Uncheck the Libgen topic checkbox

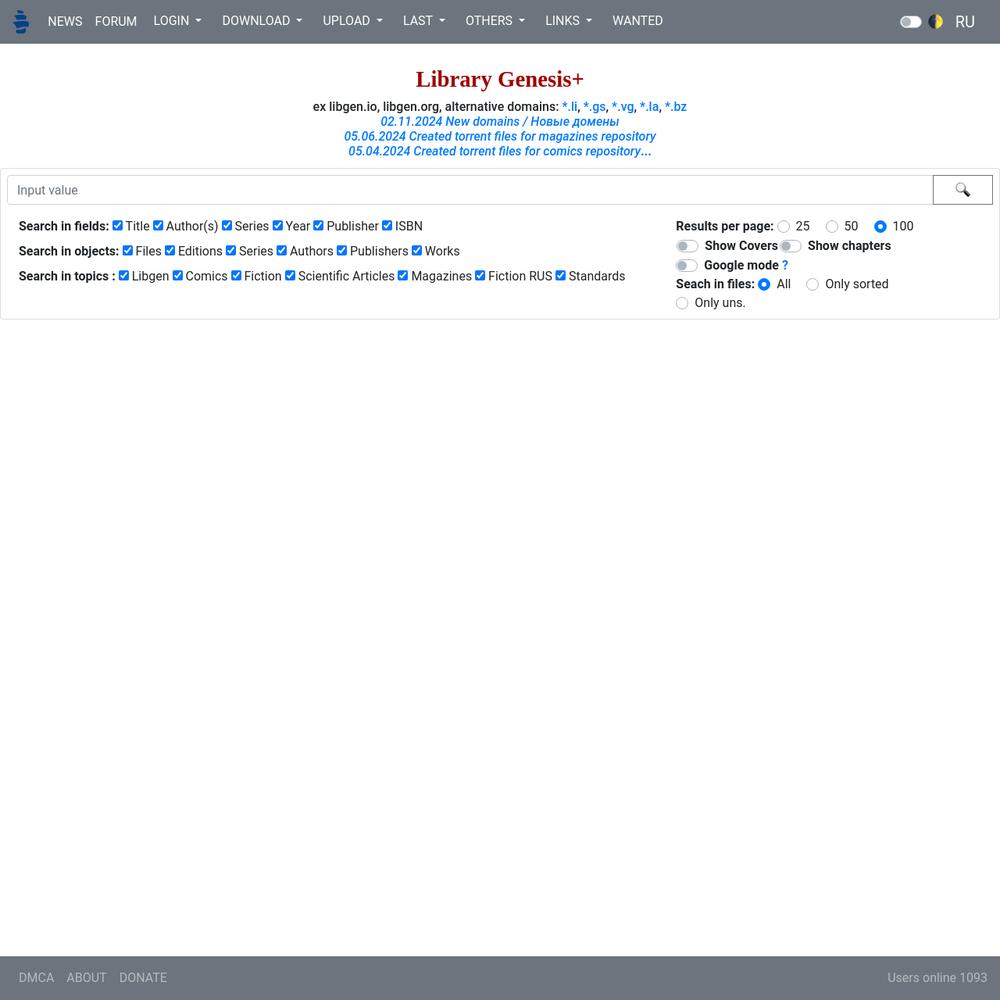[124, 276]
